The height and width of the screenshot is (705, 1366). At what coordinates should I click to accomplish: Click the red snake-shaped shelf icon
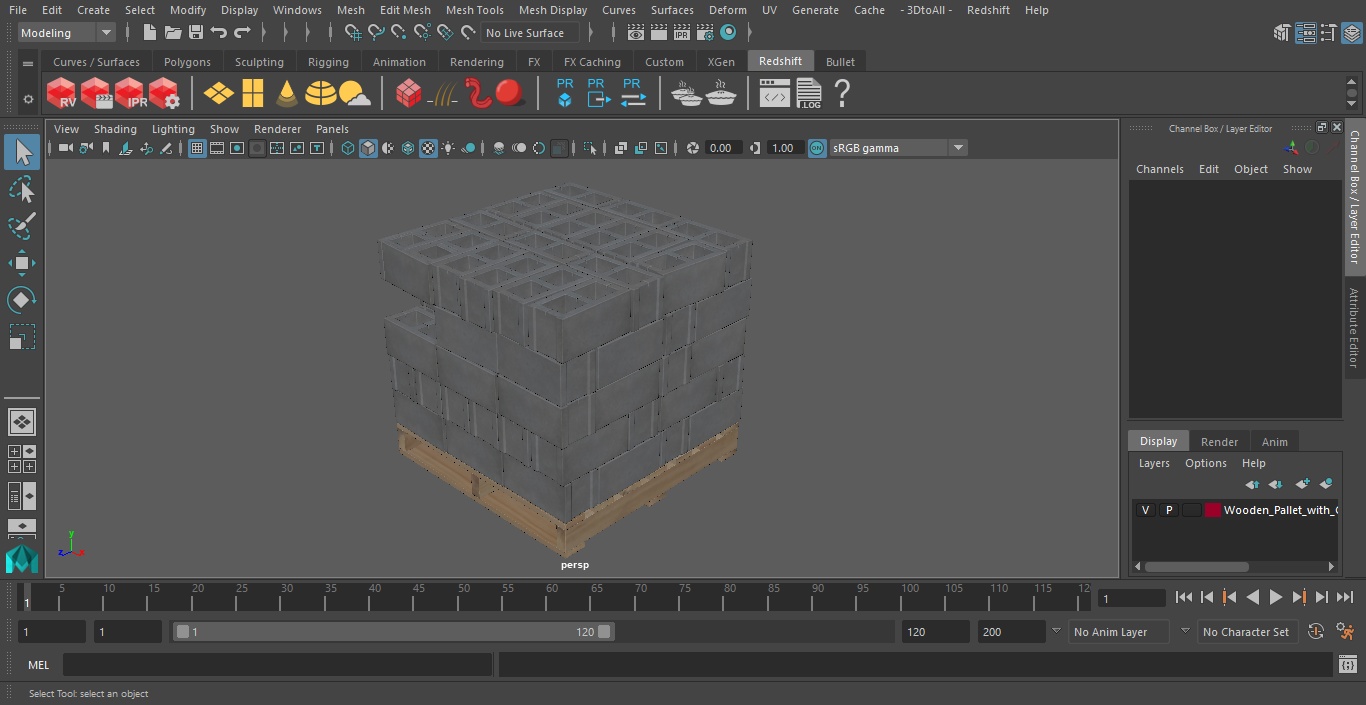coord(479,93)
